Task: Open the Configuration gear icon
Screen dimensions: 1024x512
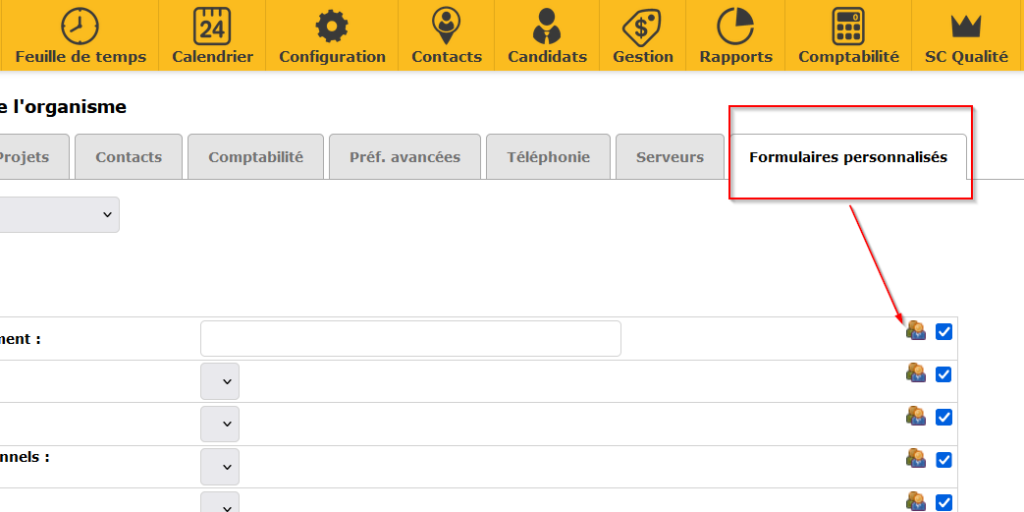Action: (332, 27)
